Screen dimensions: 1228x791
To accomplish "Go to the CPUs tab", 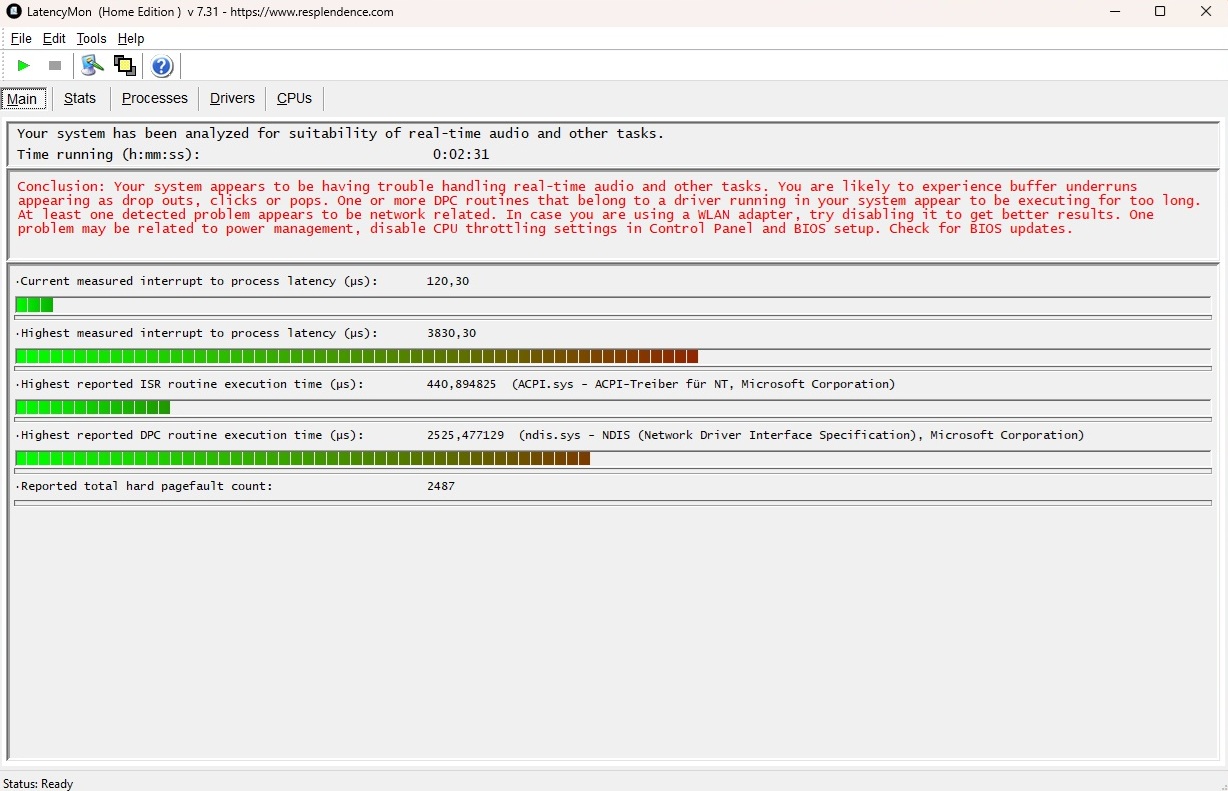I will tap(294, 98).
